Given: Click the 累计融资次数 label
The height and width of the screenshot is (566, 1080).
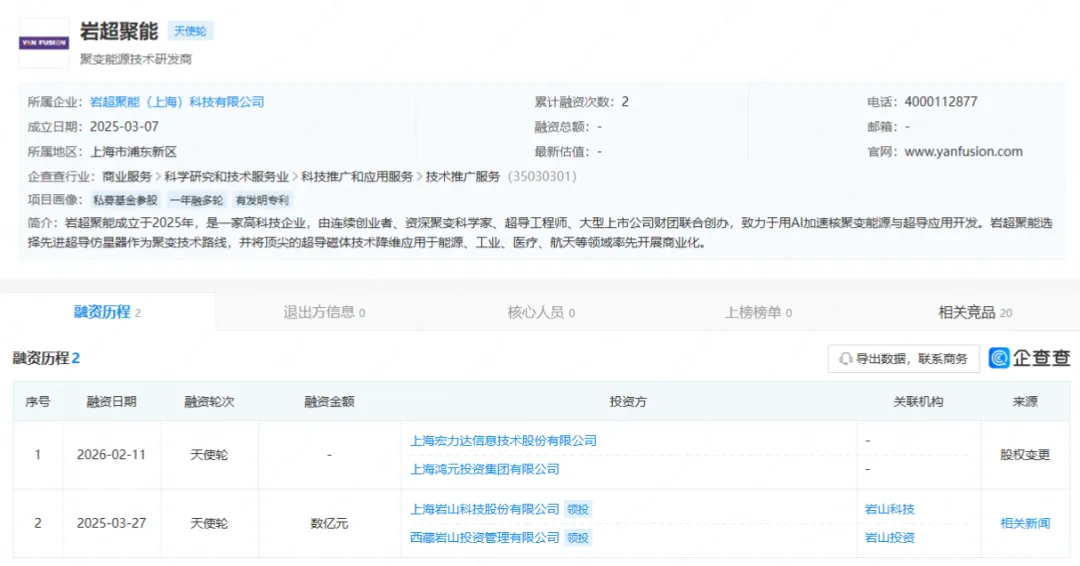Looking at the screenshot, I should pyautogui.click(x=574, y=102).
